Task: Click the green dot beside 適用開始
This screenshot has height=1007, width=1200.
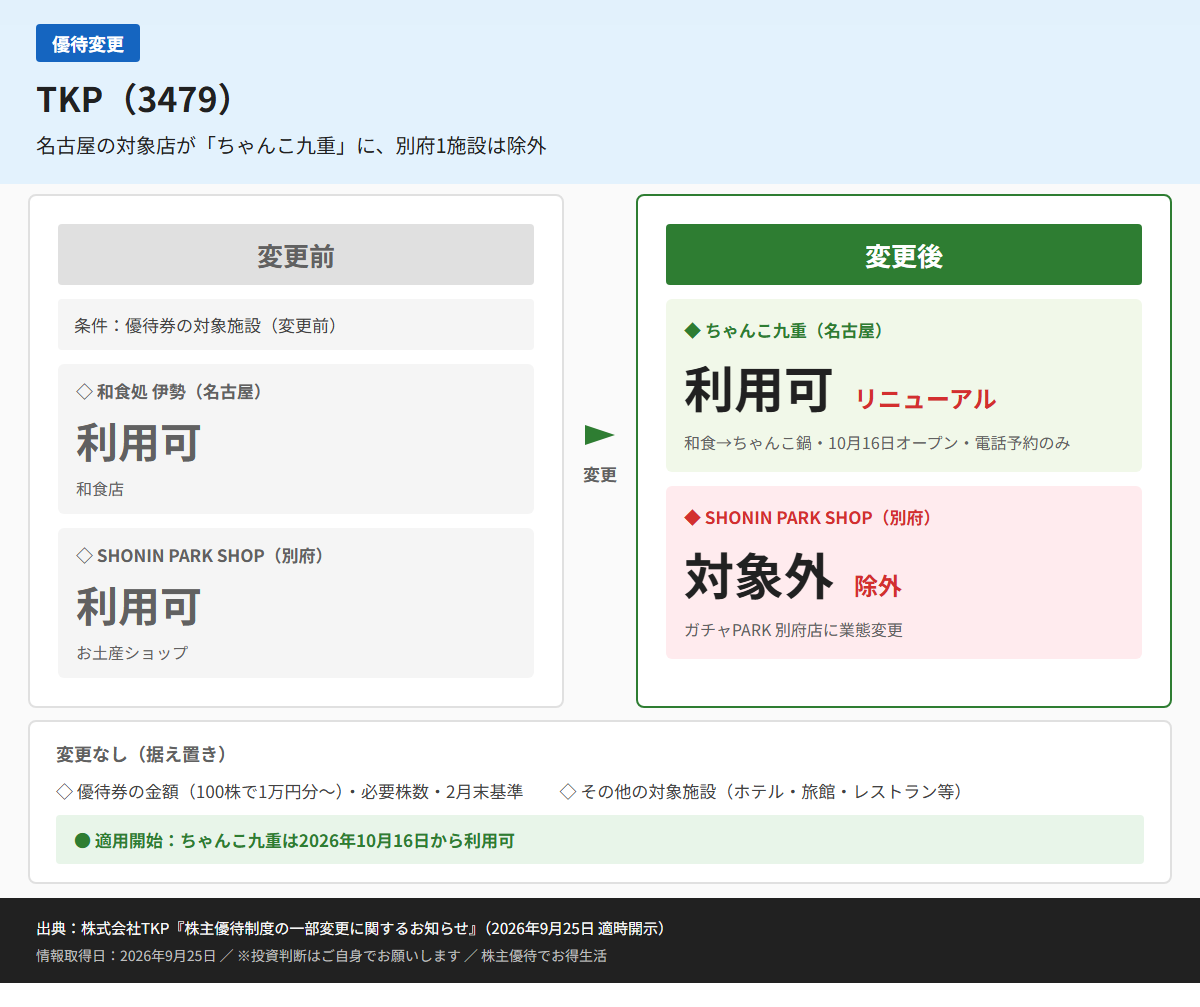Action: pos(83,840)
